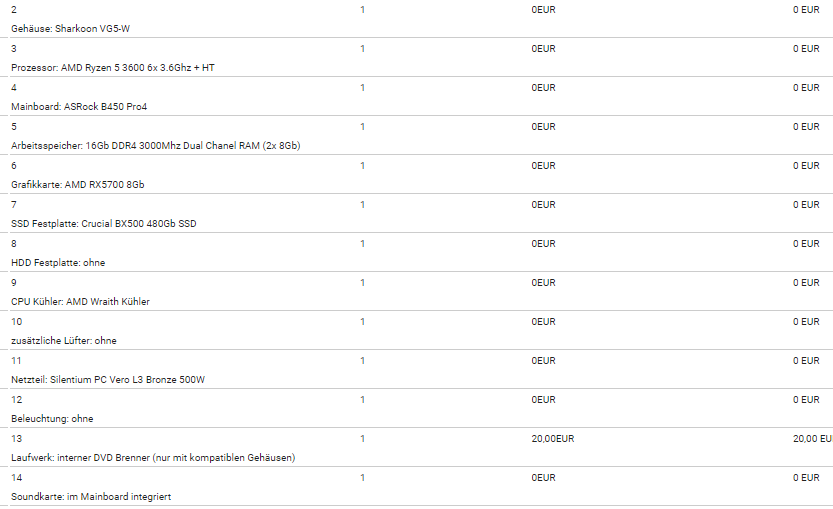Click the 20,00EUR unit price in row 13
Image resolution: width=833 pixels, height=509 pixels.
point(552,439)
